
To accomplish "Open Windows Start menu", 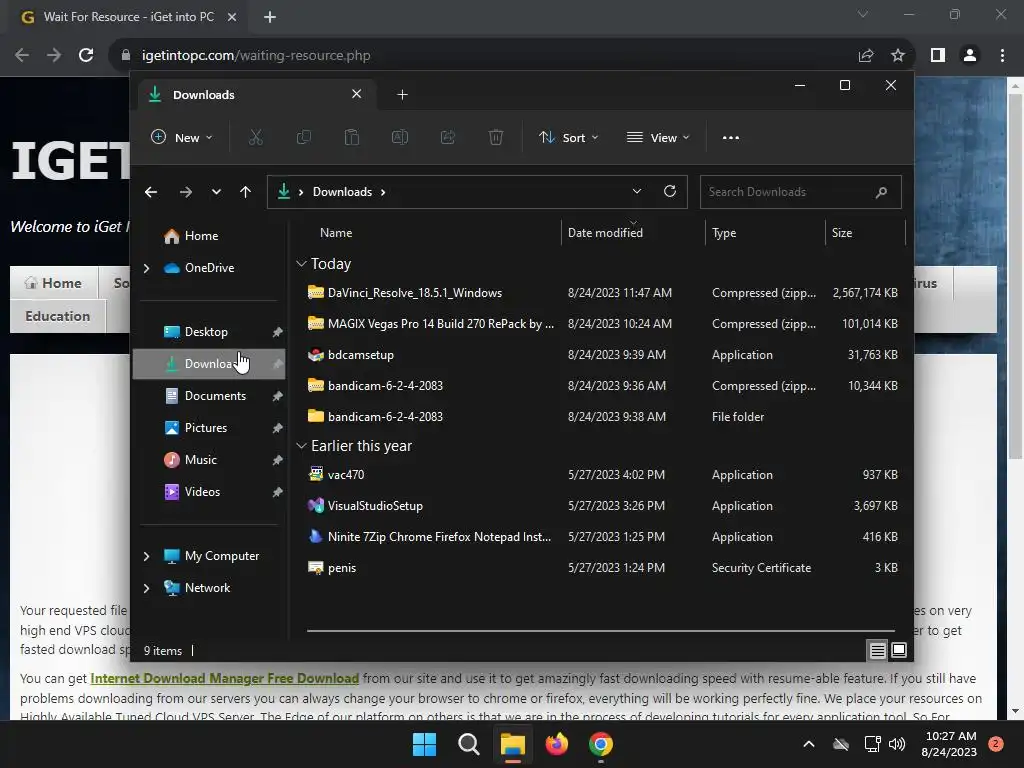I will click(424, 744).
